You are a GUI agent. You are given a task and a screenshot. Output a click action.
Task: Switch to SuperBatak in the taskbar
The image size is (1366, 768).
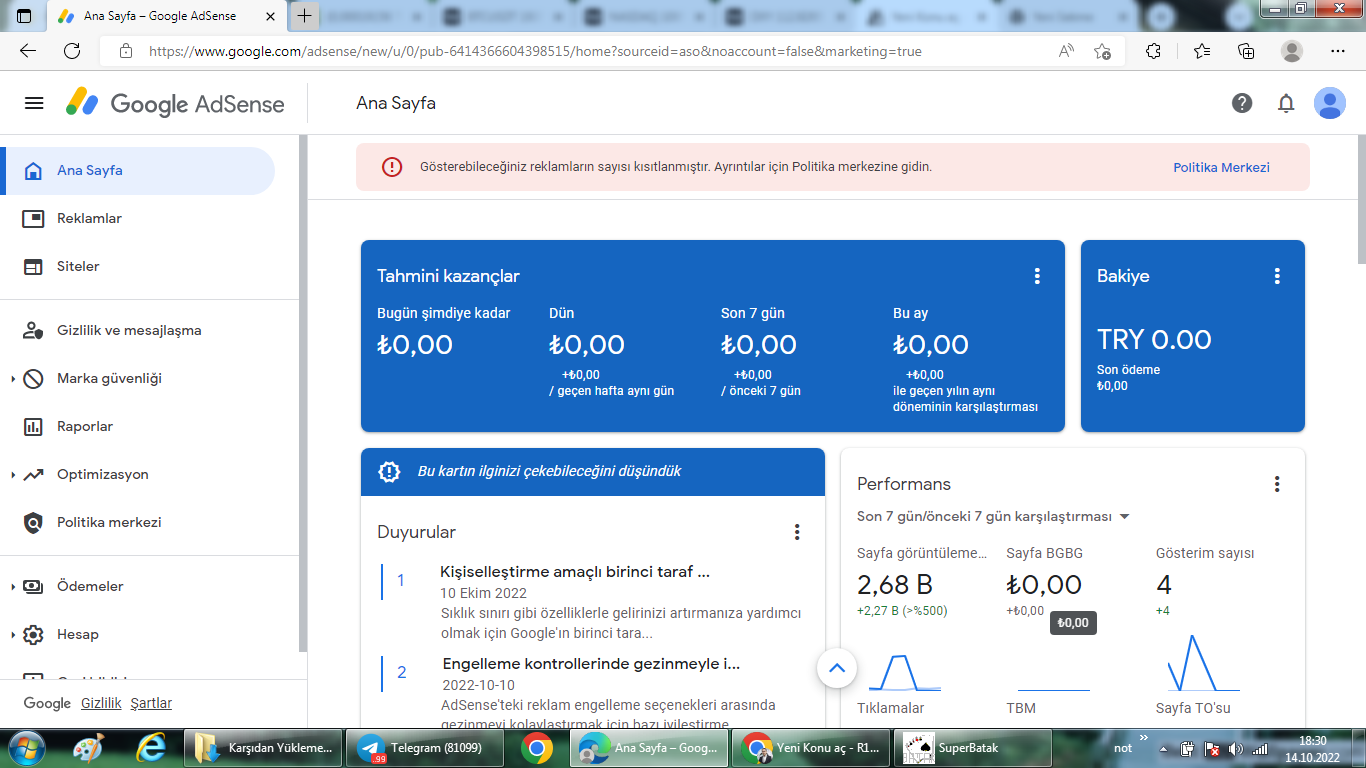(975, 748)
